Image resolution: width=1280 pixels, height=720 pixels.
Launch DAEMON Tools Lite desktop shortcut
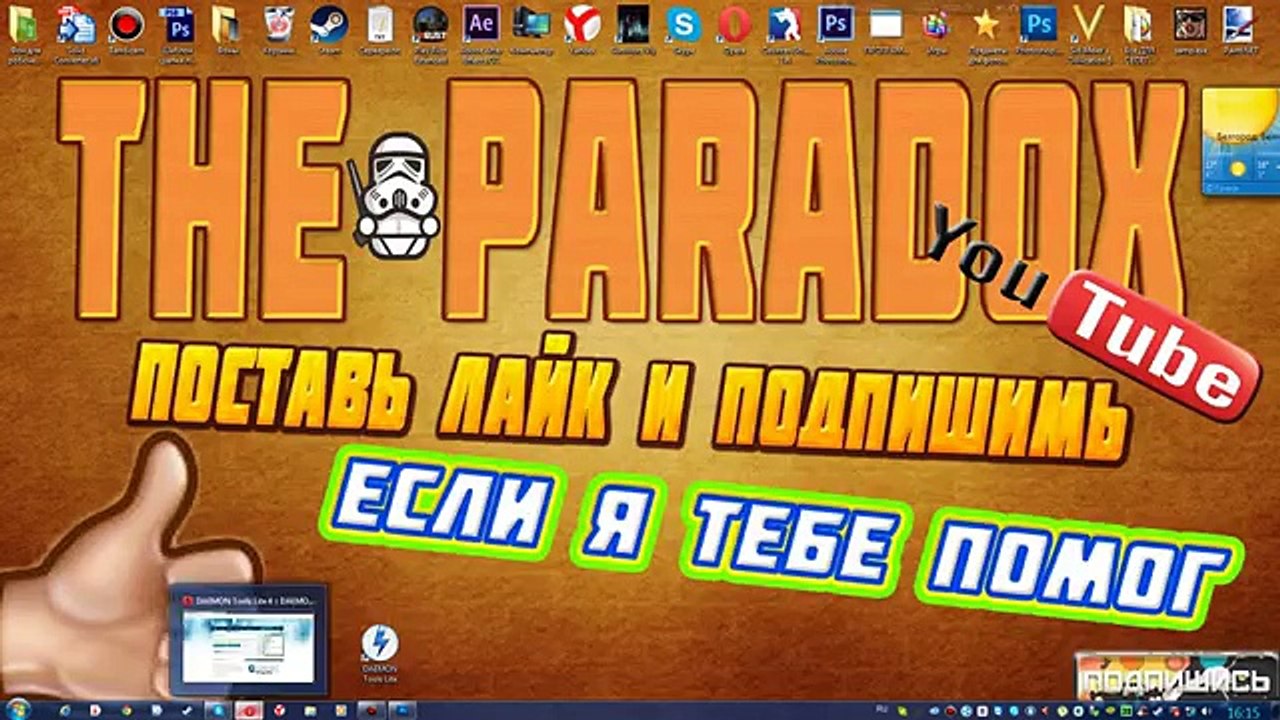(x=380, y=653)
